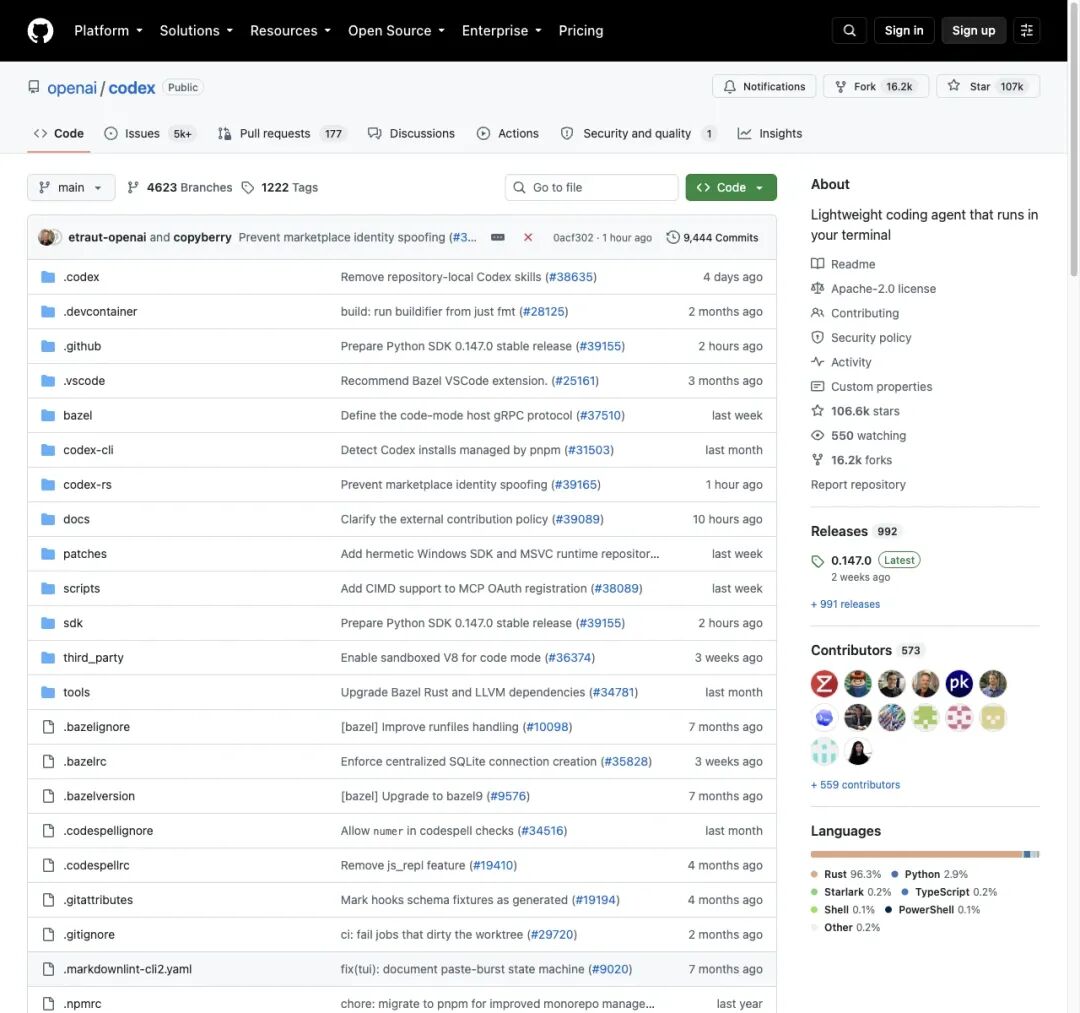Click the codex repository name link
Image resolution: width=1080 pixels, height=1013 pixels.
132,88
